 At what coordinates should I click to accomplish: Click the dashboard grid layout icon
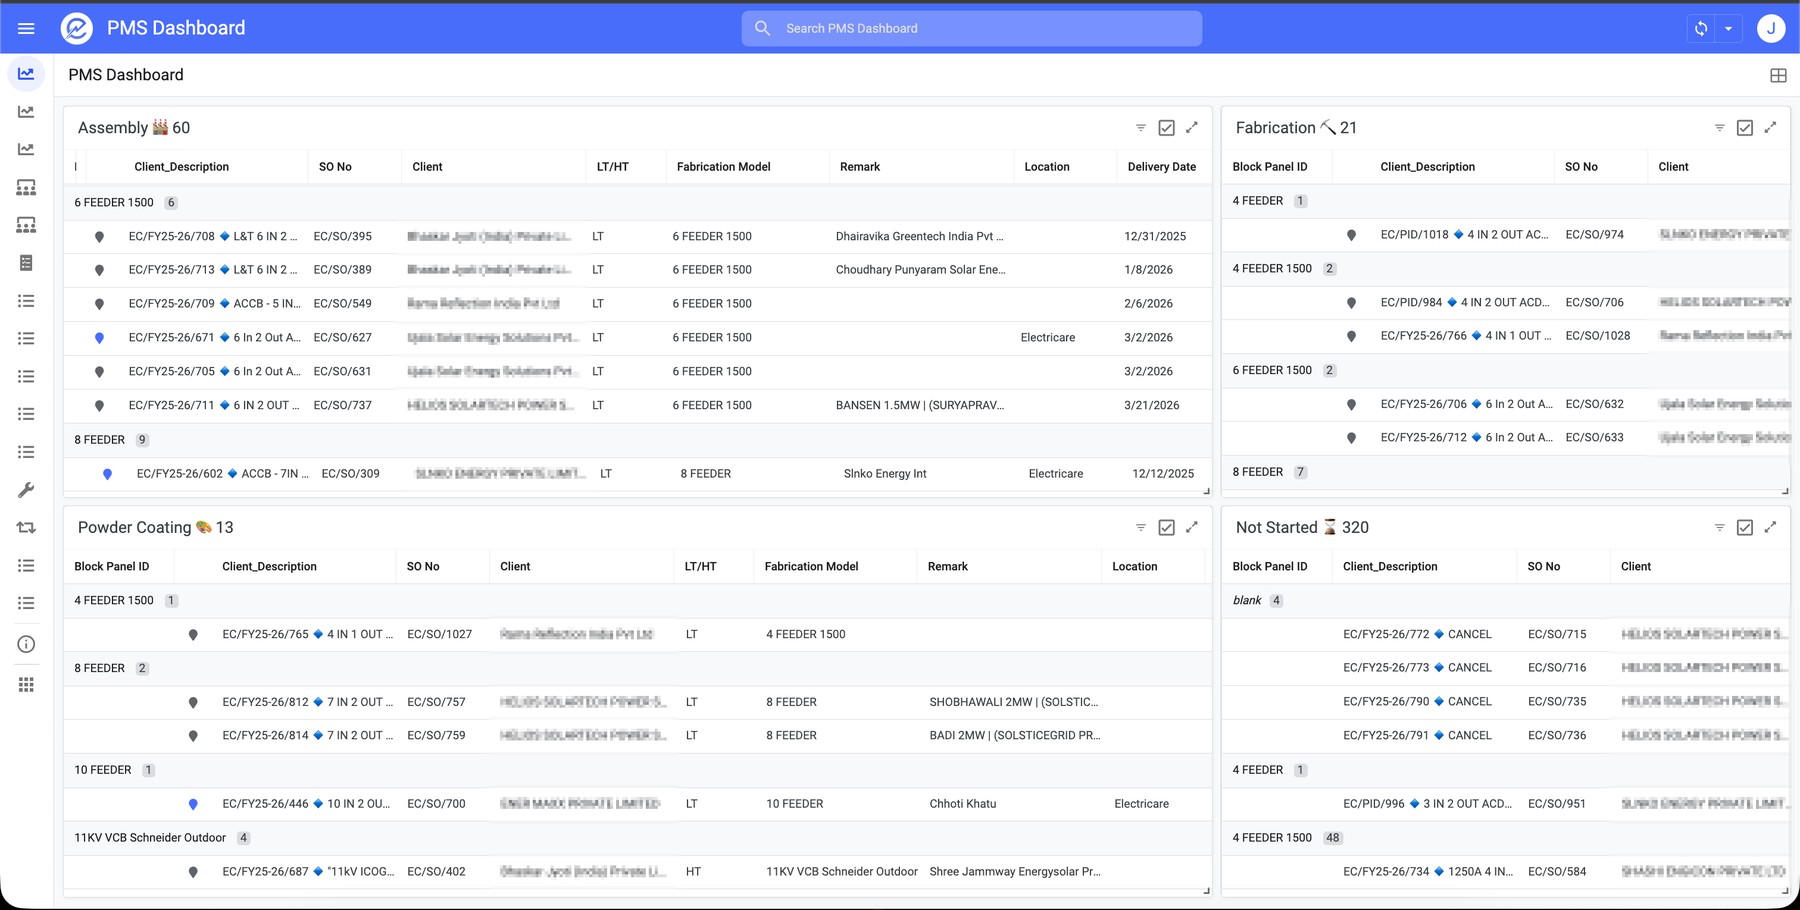click(1778, 75)
